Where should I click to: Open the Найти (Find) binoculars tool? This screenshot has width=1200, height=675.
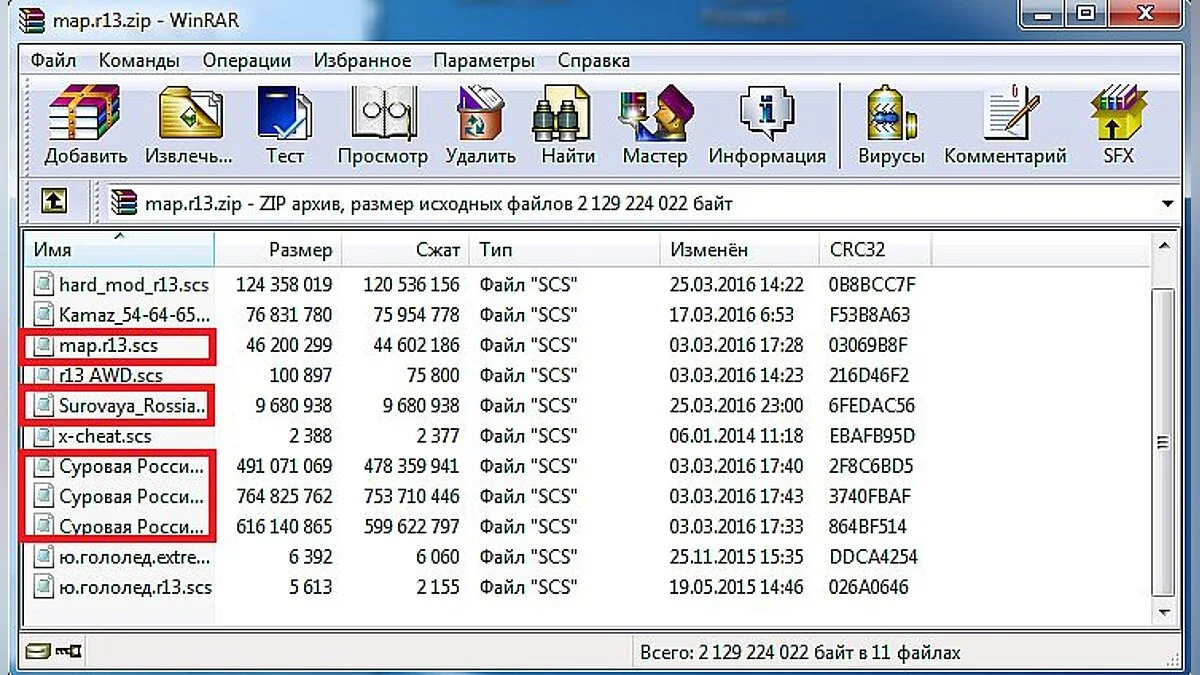point(568,114)
